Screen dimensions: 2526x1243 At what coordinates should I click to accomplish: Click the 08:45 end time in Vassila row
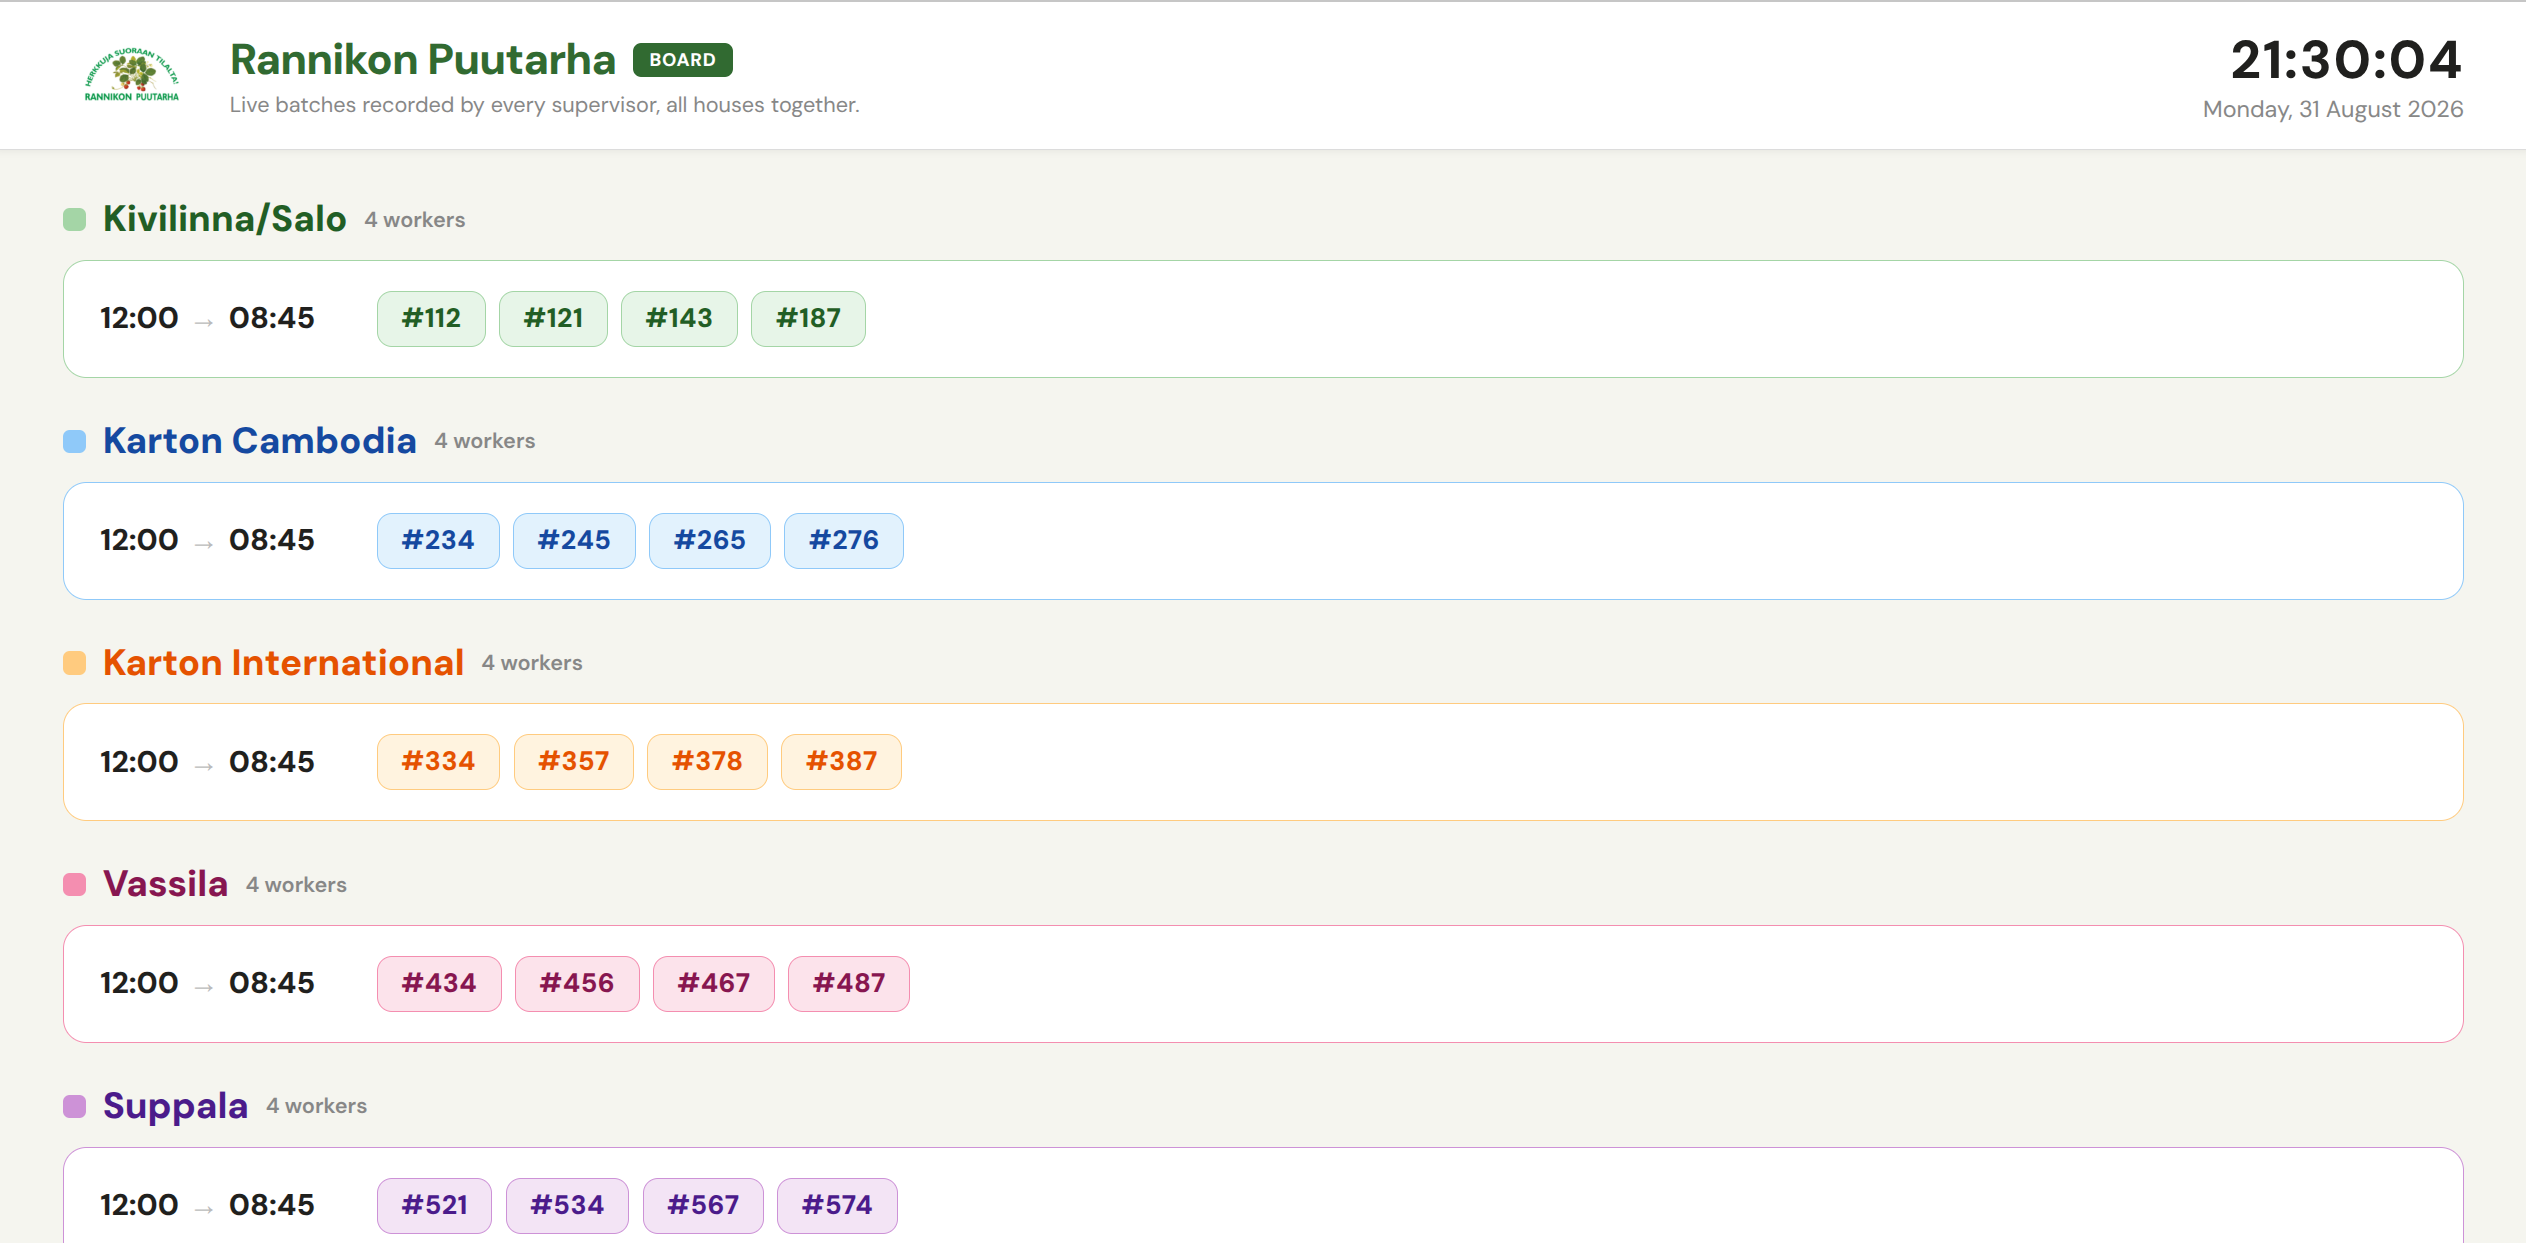click(x=272, y=984)
